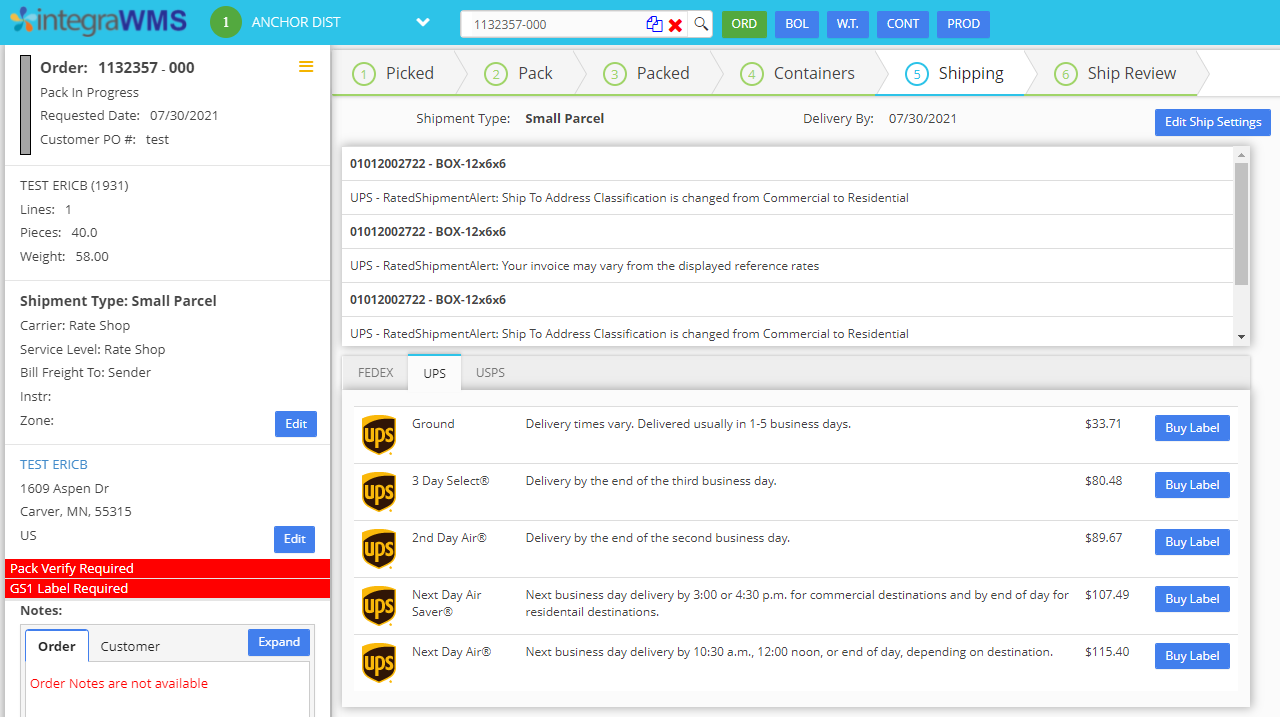The image size is (1280, 717).
Task: Click the GS1 Label Required banner
Action: tap(168, 588)
